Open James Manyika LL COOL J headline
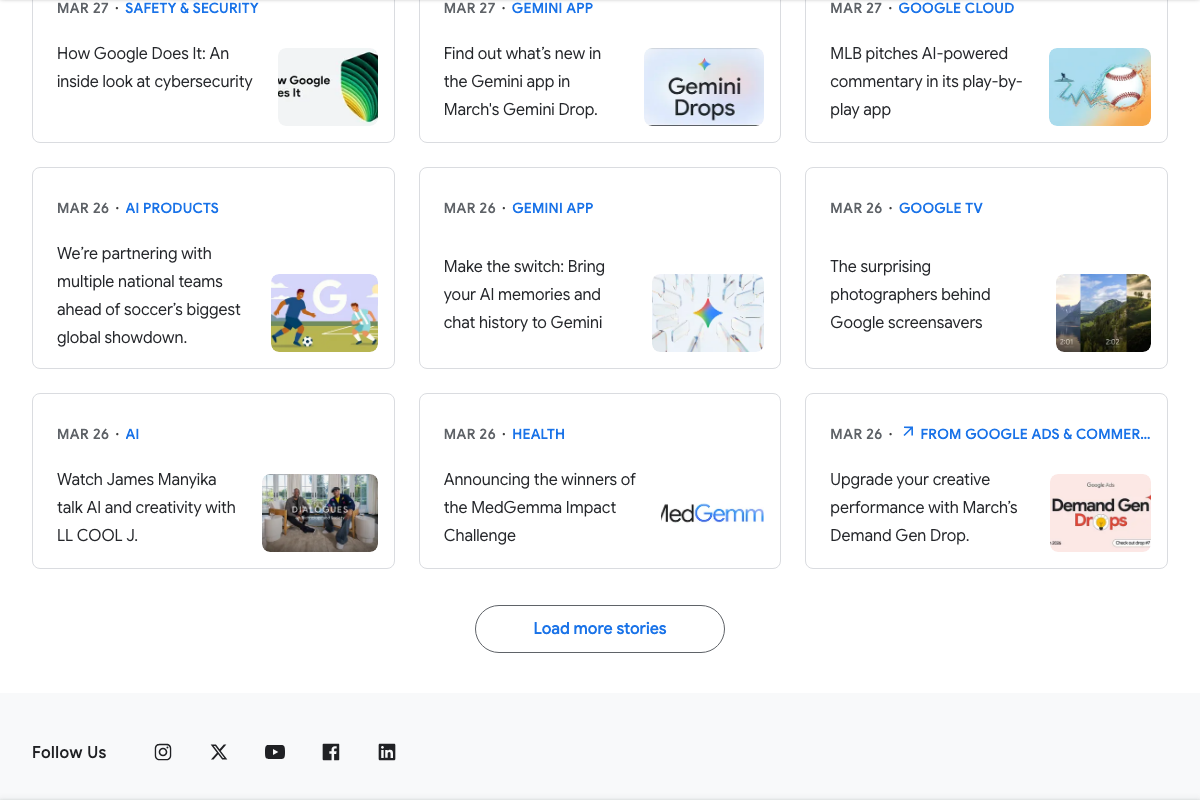 pyautogui.click(x=146, y=507)
